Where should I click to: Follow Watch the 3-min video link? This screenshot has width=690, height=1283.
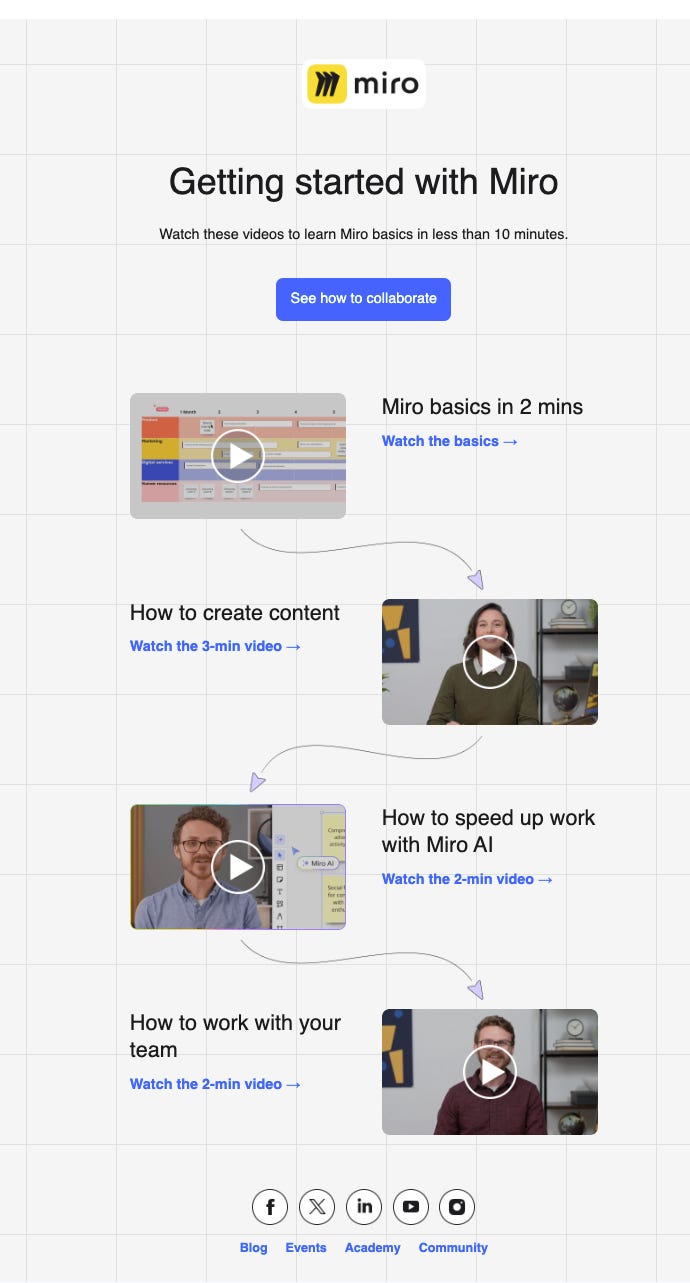215,646
